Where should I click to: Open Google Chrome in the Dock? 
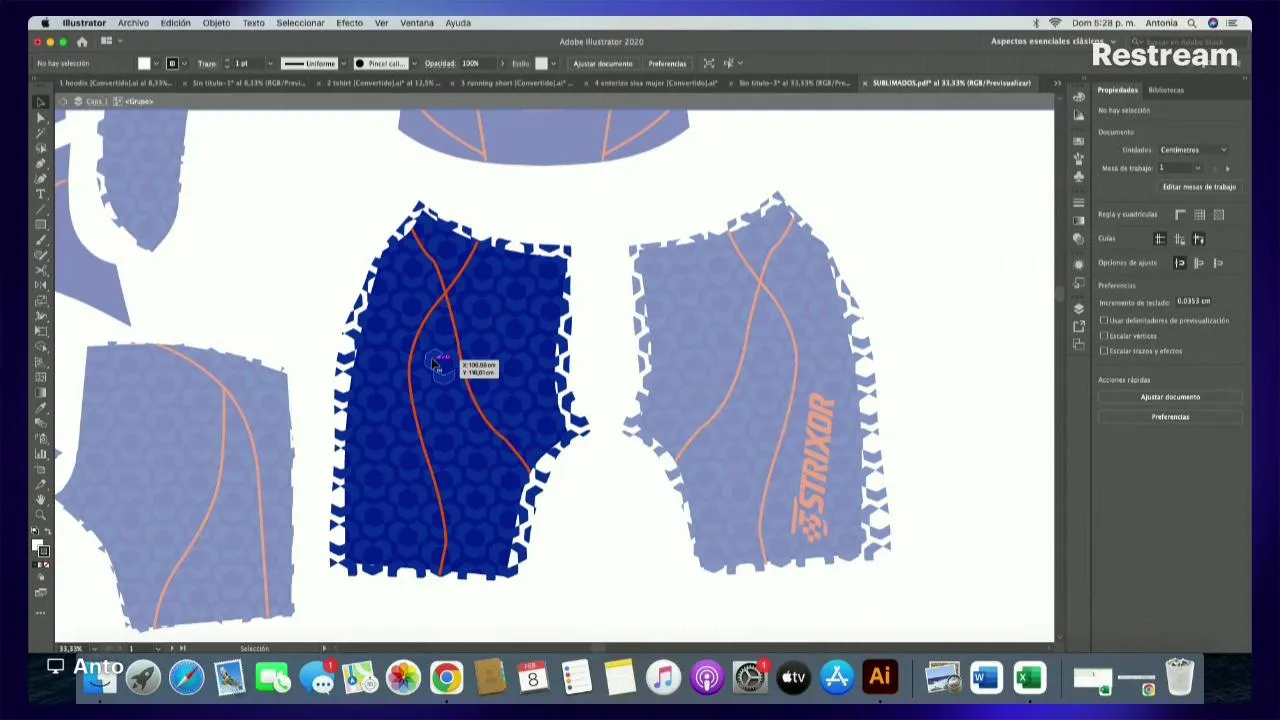[447, 678]
